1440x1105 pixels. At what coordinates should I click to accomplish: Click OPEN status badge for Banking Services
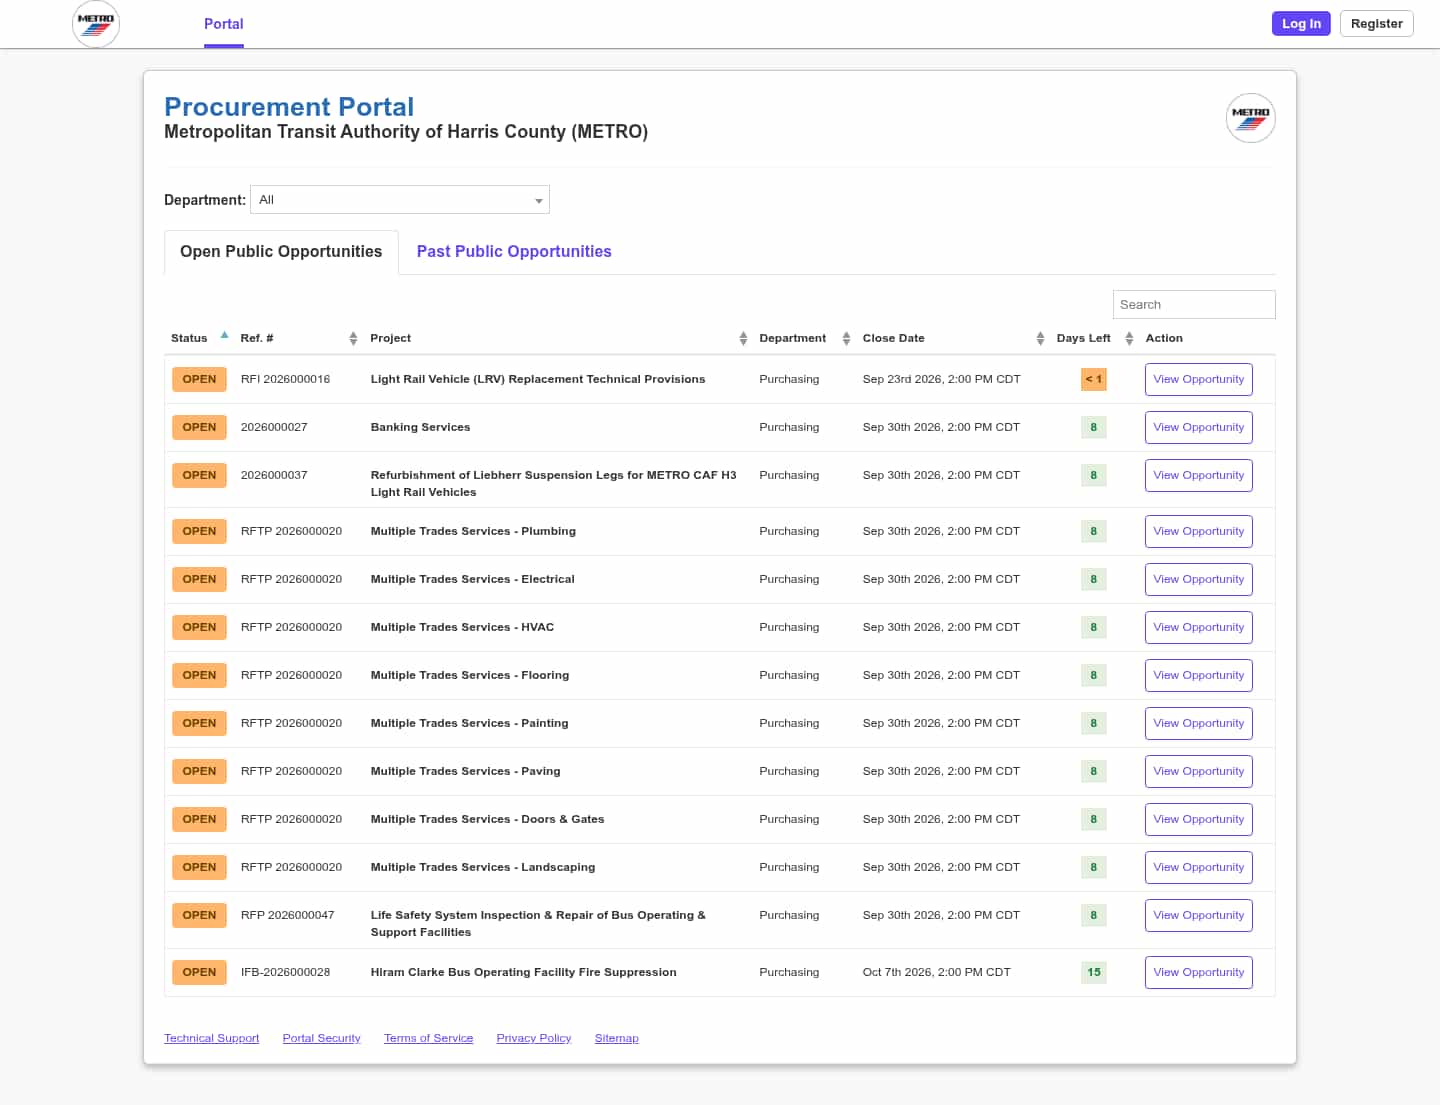point(199,428)
